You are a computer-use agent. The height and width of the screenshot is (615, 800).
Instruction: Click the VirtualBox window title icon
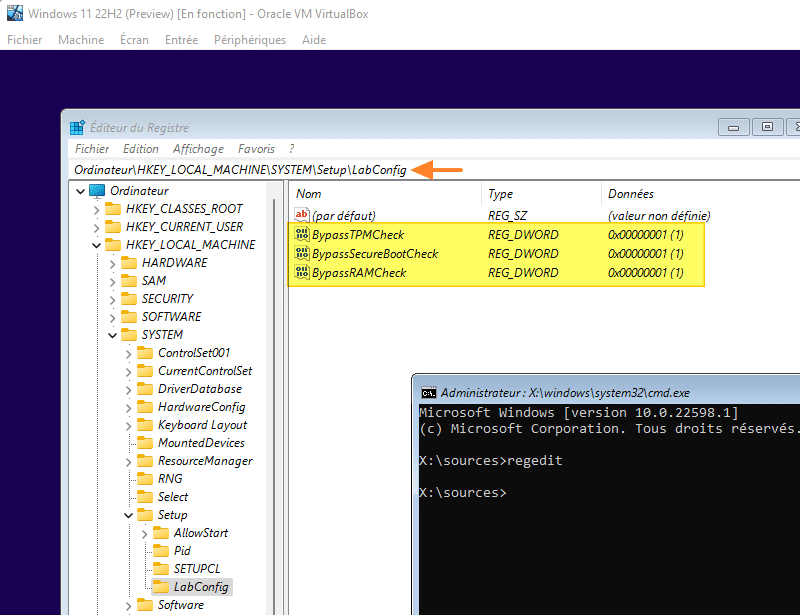tap(15, 14)
